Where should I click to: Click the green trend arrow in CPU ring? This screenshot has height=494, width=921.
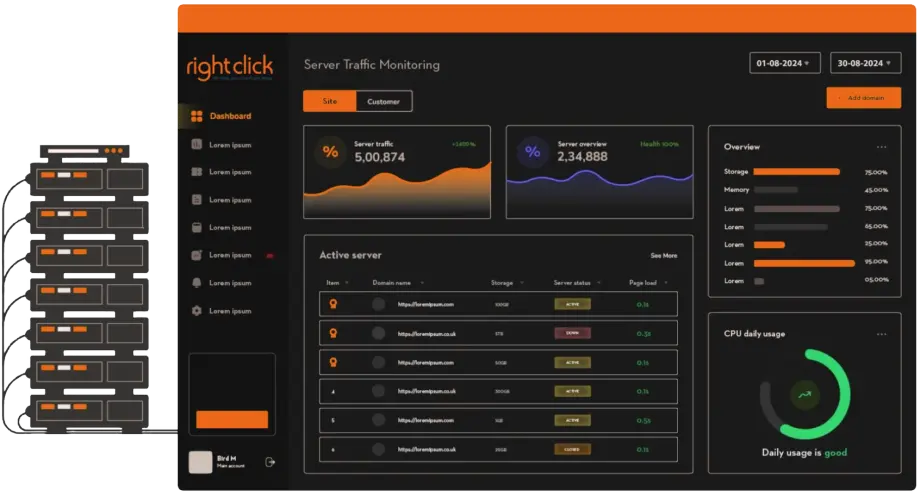804,395
